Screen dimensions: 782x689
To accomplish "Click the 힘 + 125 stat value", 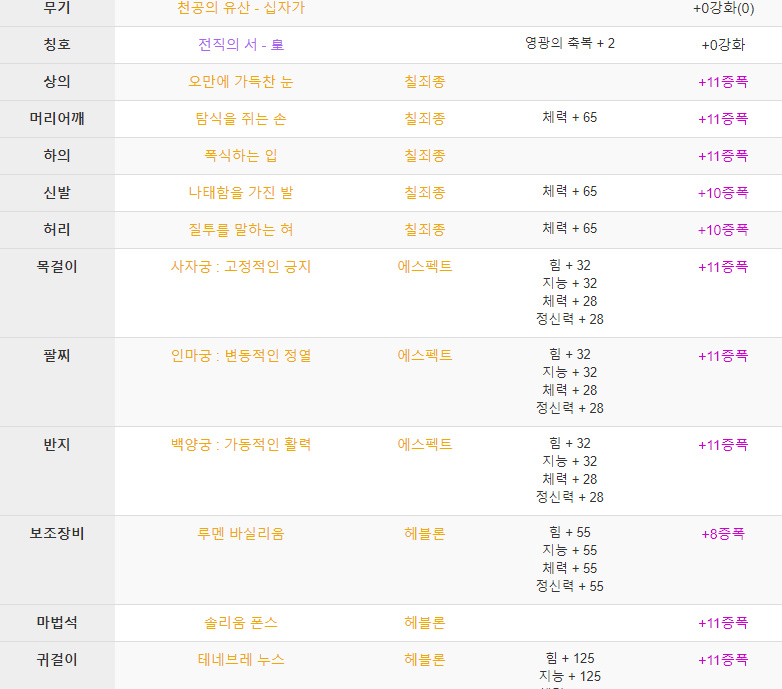I will tap(570, 658).
